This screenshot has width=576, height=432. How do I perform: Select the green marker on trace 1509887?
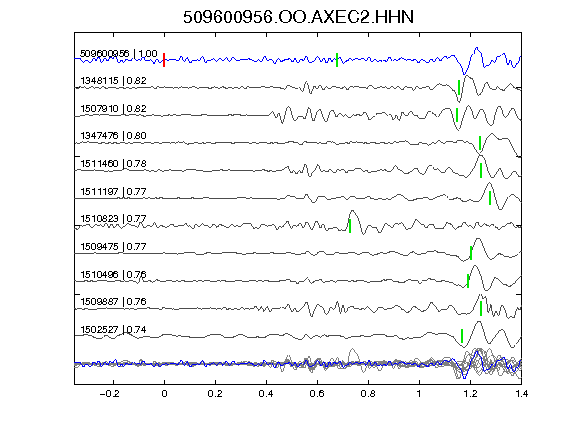[481, 309]
